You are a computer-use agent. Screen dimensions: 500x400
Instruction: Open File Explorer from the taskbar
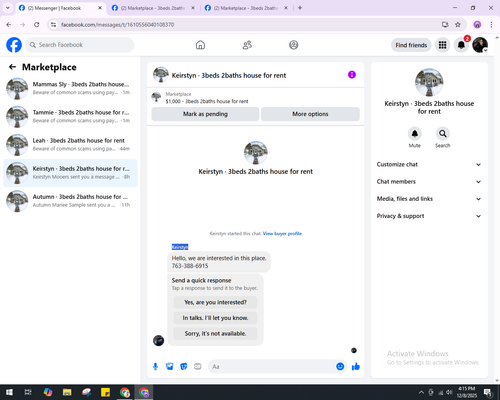pos(67,392)
